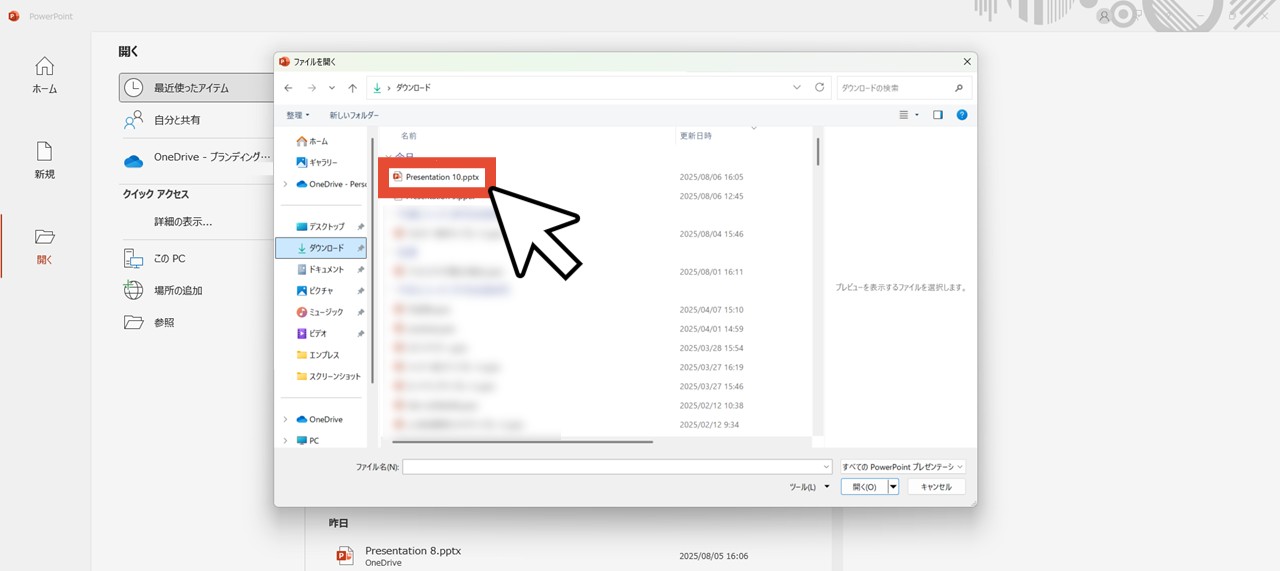Expand the lower OneDrive tree node
The width and height of the screenshot is (1280, 571).
tap(285, 419)
